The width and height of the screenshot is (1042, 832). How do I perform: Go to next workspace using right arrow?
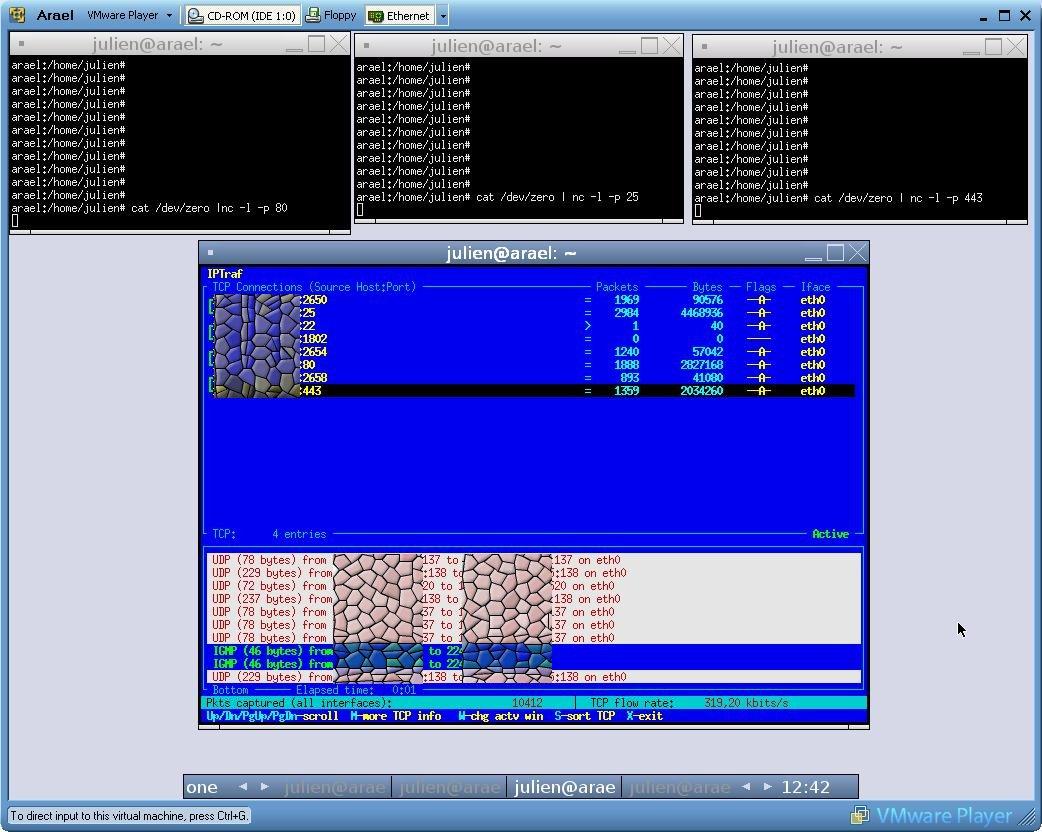tap(264, 787)
